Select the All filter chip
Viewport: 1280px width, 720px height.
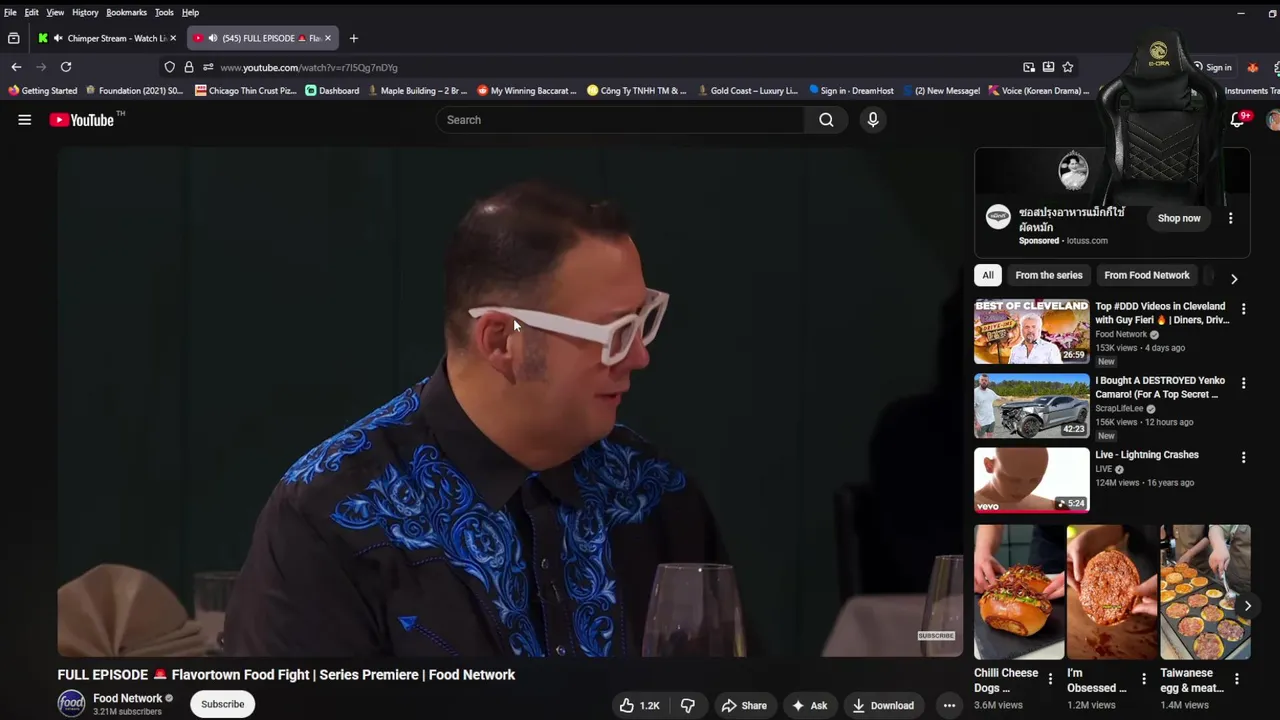pos(988,275)
